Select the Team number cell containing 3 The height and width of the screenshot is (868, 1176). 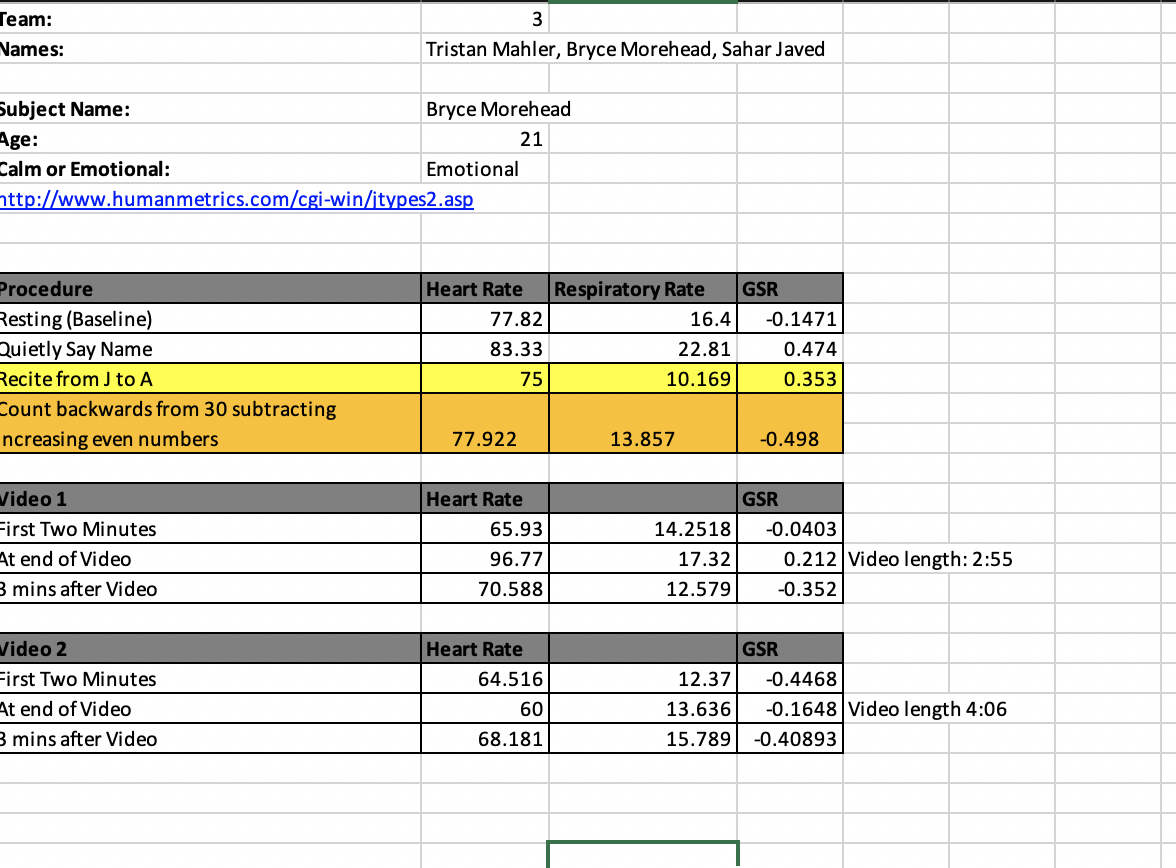click(485, 19)
